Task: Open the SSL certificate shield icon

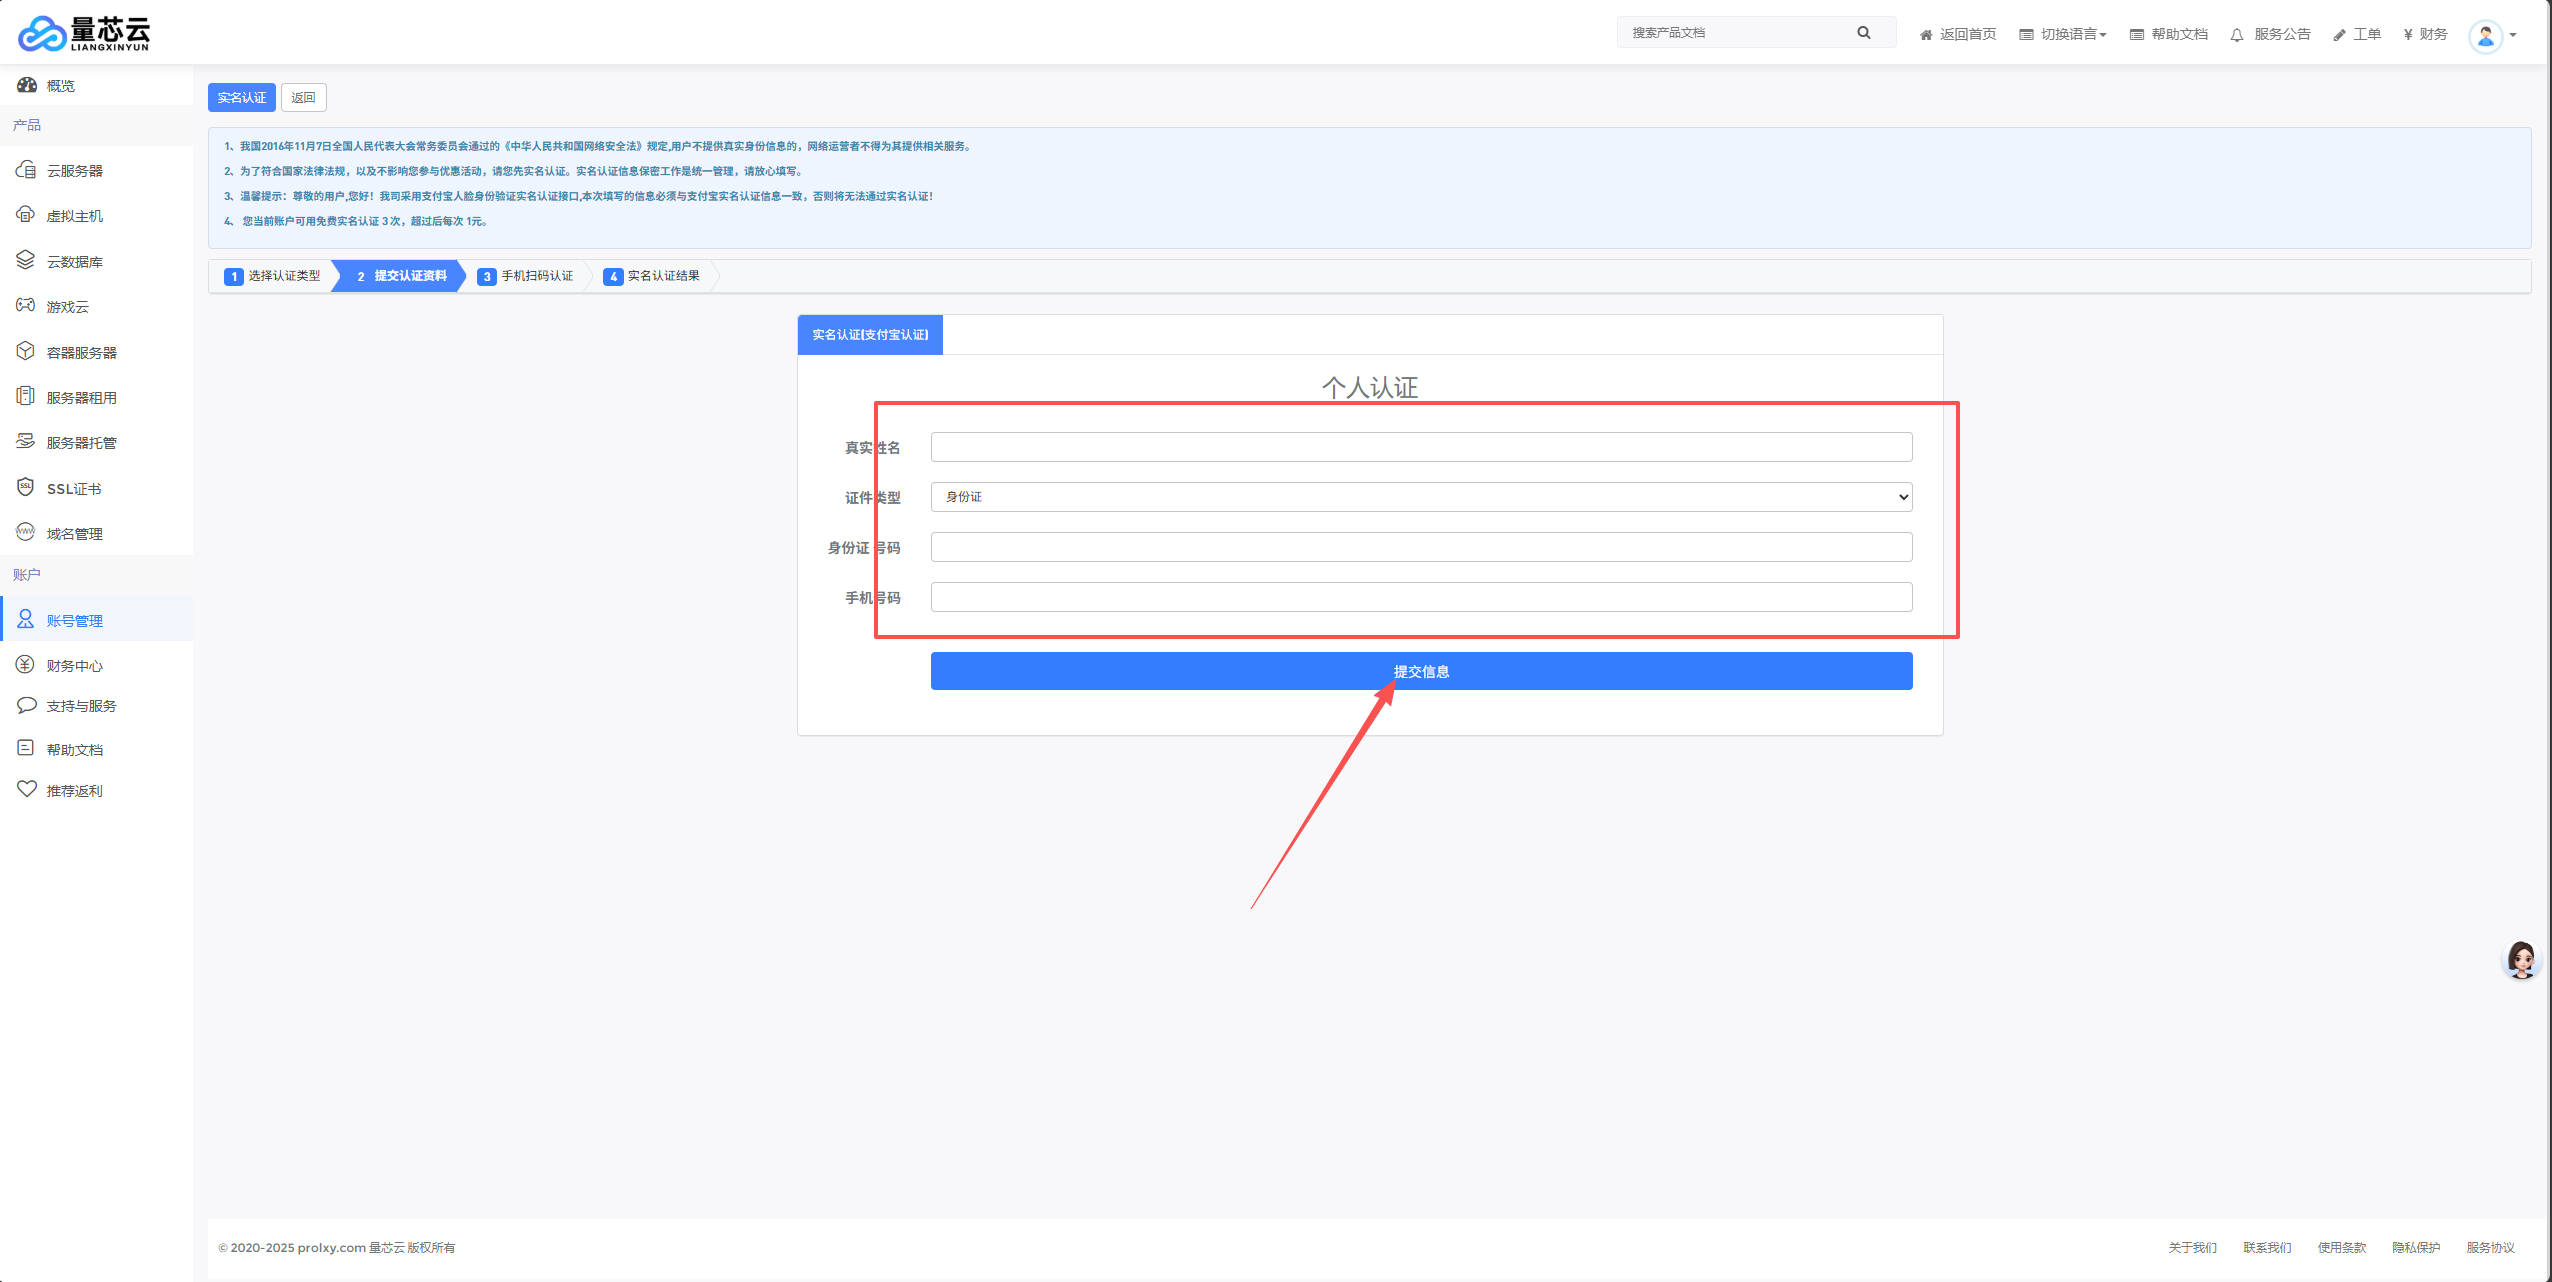Action: 26,487
